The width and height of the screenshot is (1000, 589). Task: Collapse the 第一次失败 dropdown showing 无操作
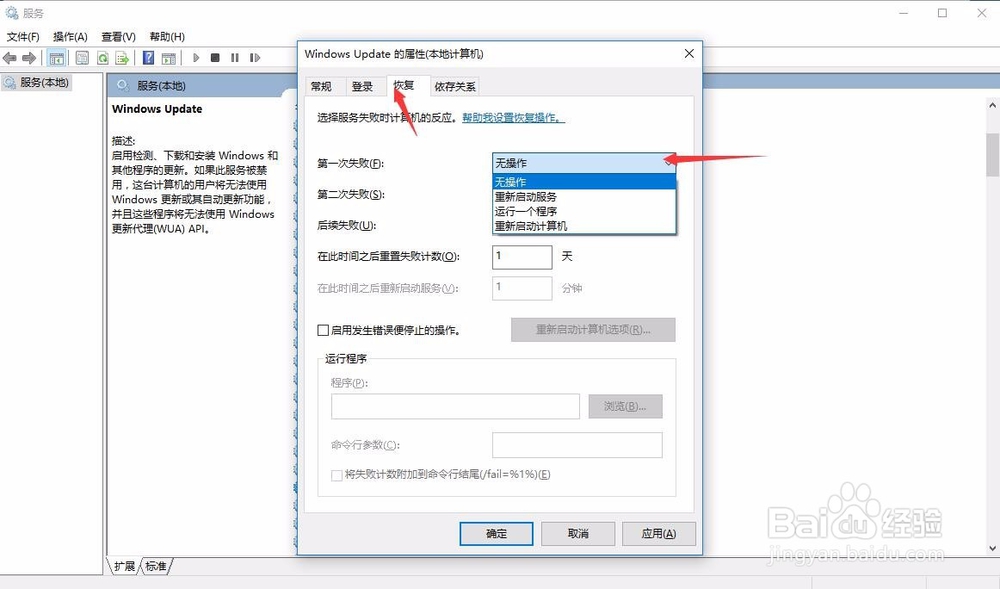pyautogui.click(x=584, y=163)
